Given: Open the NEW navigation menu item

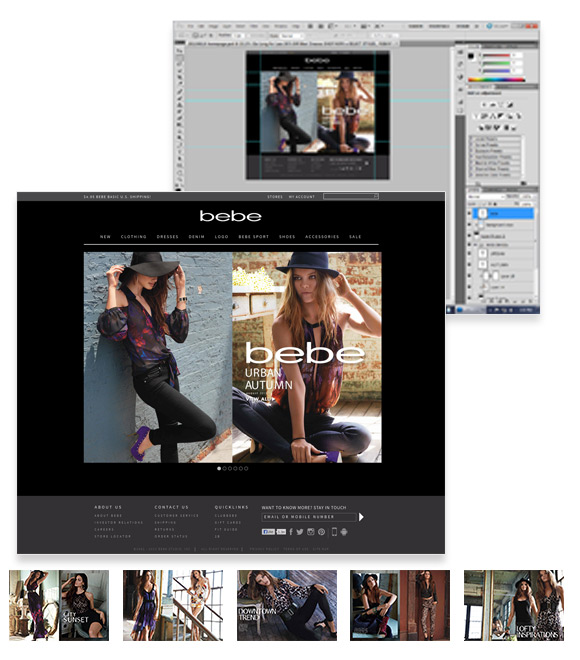Looking at the screenshot, I should point(105,237).
